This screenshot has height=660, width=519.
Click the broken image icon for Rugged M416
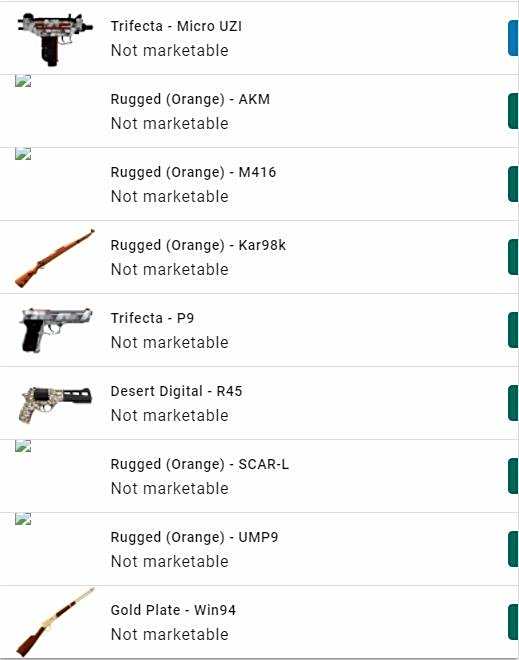(x=23, y=154)
